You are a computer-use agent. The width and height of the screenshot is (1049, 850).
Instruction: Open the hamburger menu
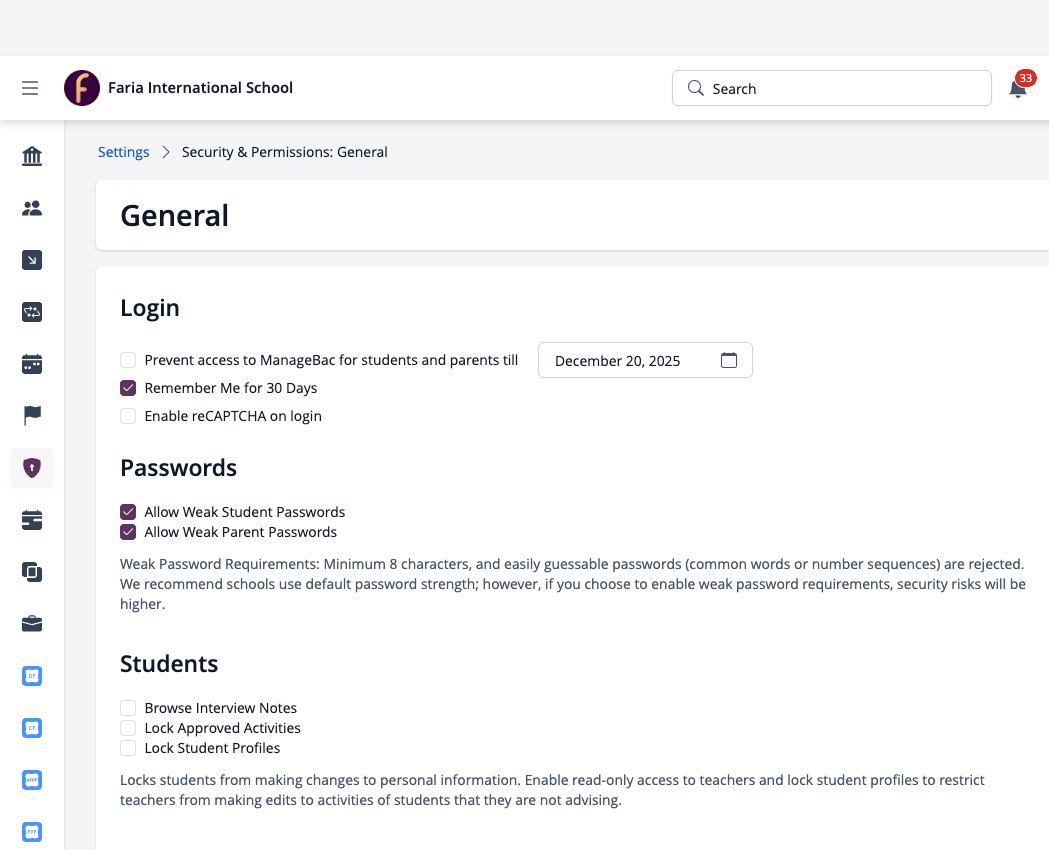(x=29, y=88)
